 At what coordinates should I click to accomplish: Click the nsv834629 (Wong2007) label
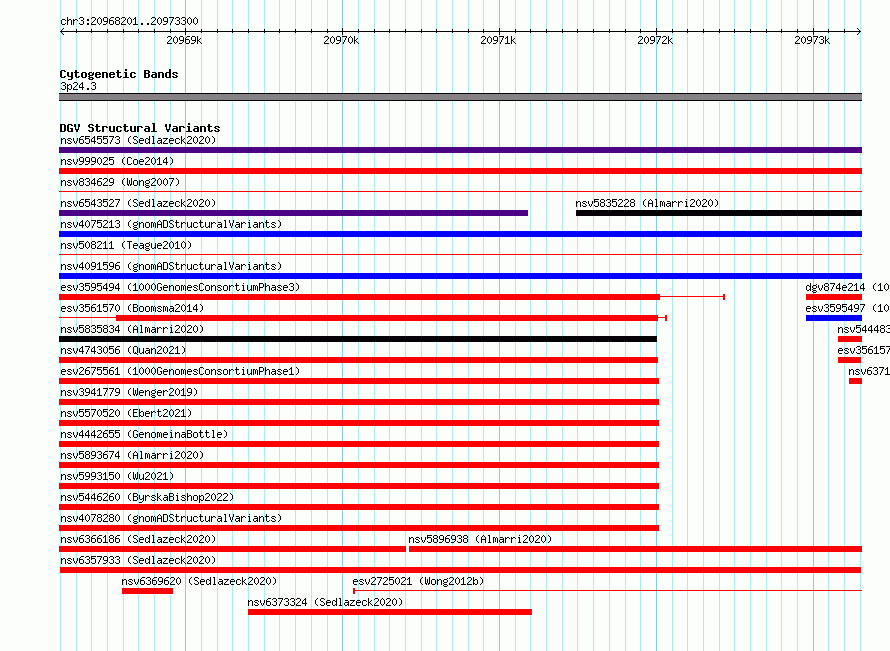[x=120, y=182]
